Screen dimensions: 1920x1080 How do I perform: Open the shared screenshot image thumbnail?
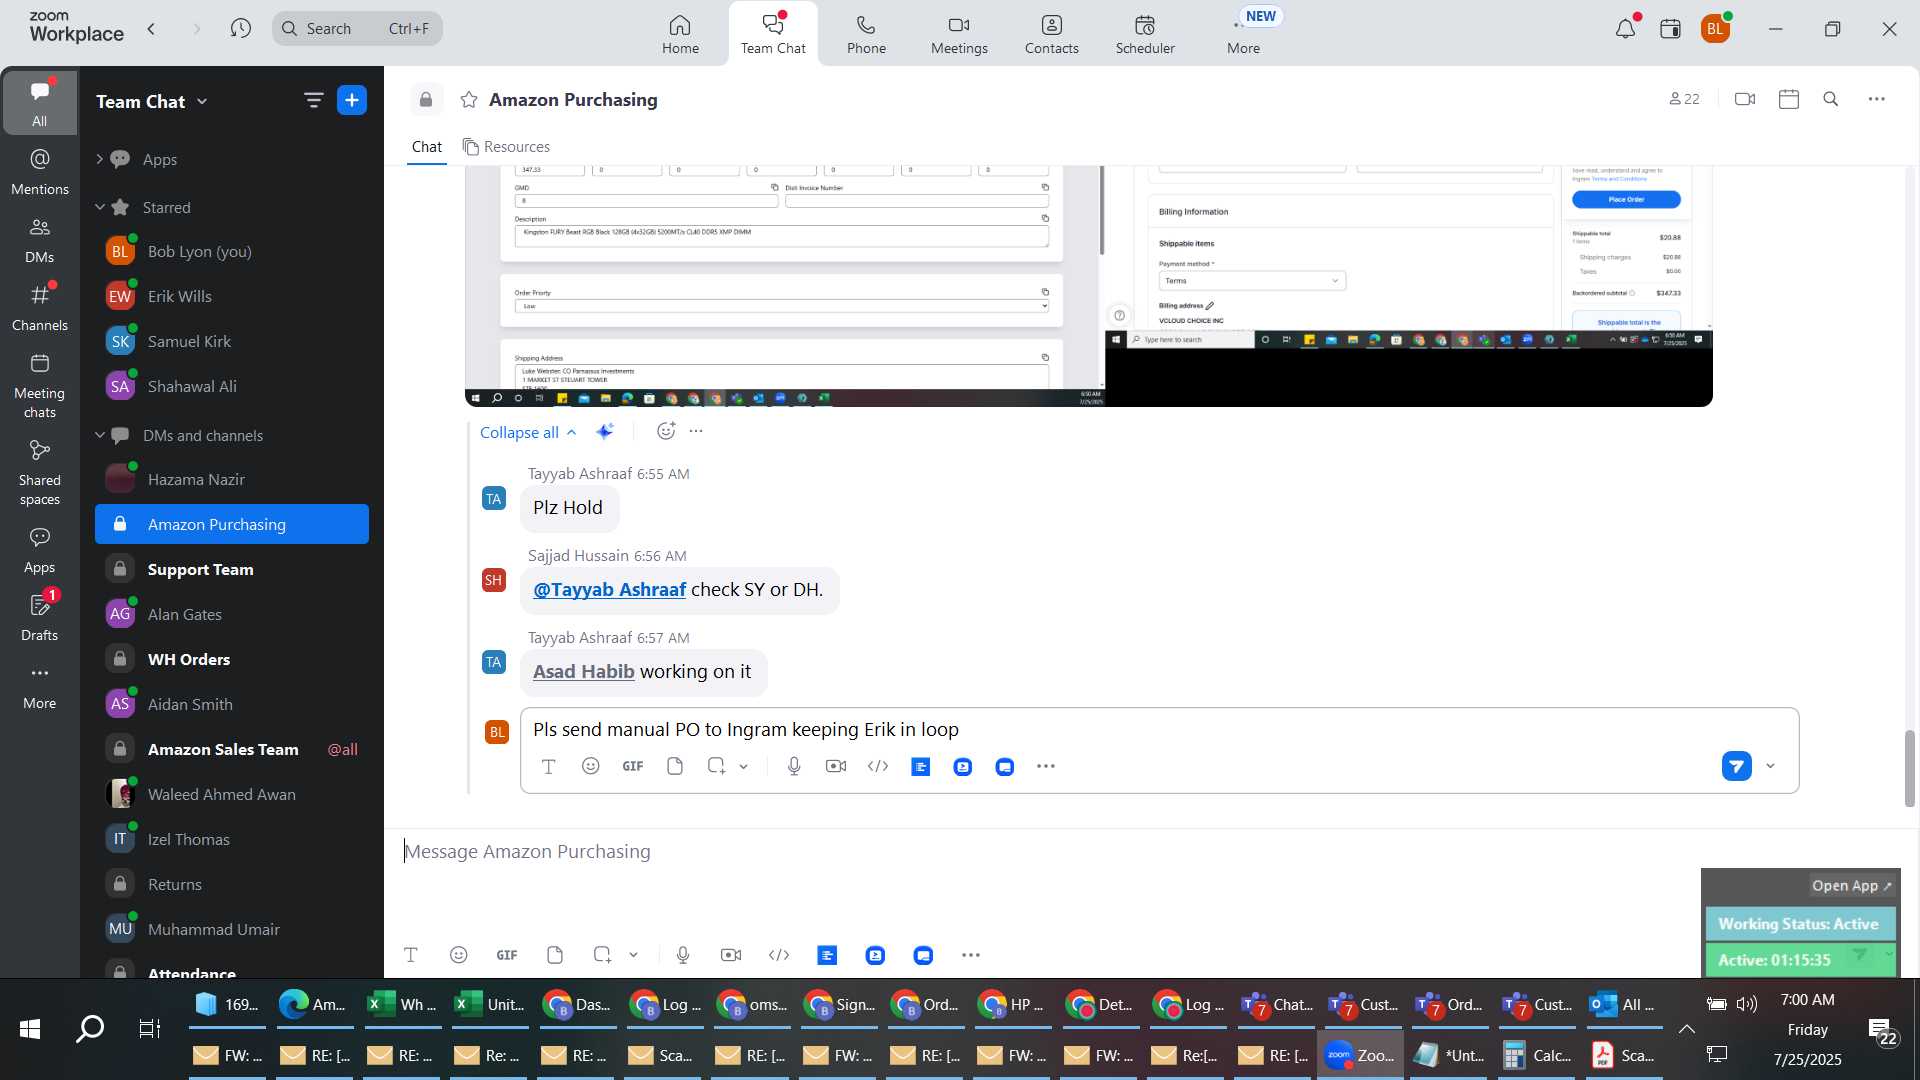(1088, 285)
